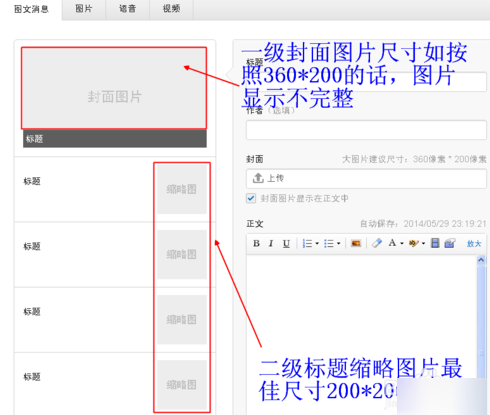The image size is (490, 415).
Task: Toggle 封面图片显示在正文中 checkbox
Action: [x=251, y=198]
